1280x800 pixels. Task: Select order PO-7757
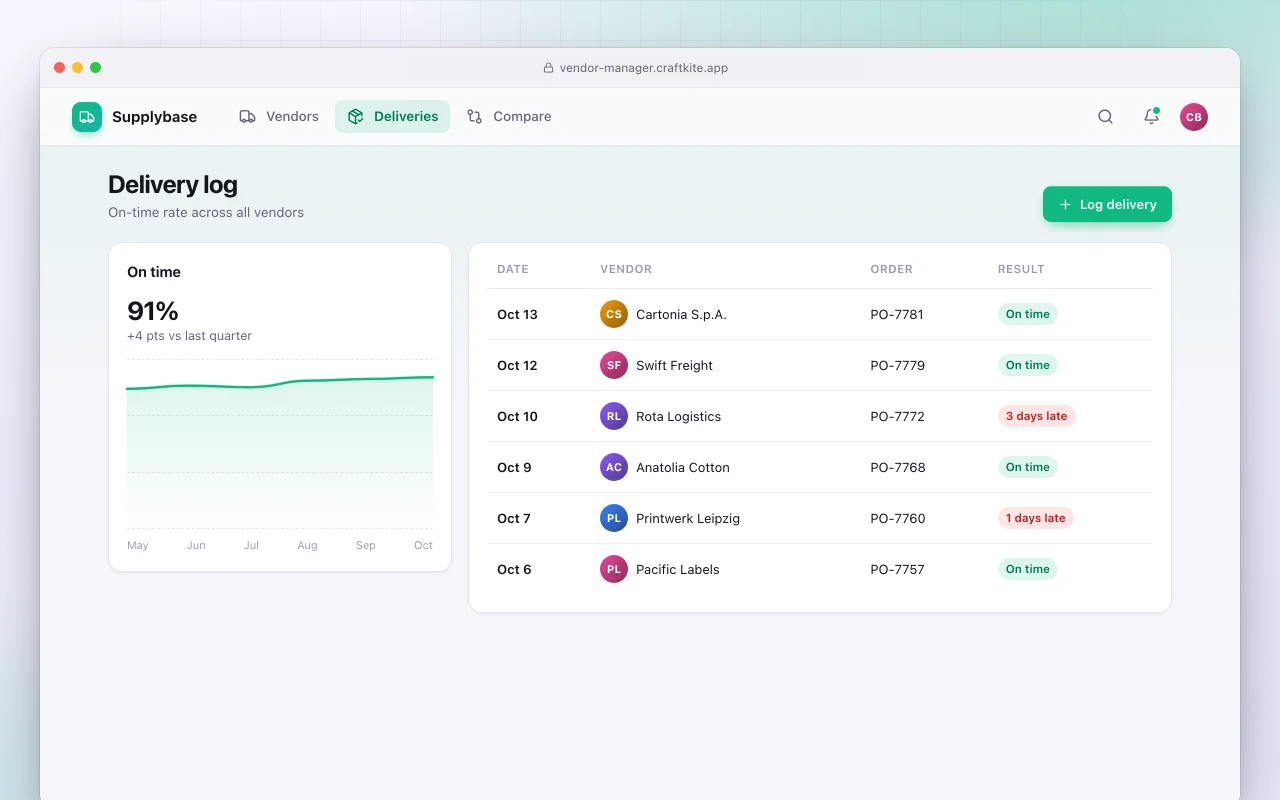pyautogui.click(x=897, y=569)
